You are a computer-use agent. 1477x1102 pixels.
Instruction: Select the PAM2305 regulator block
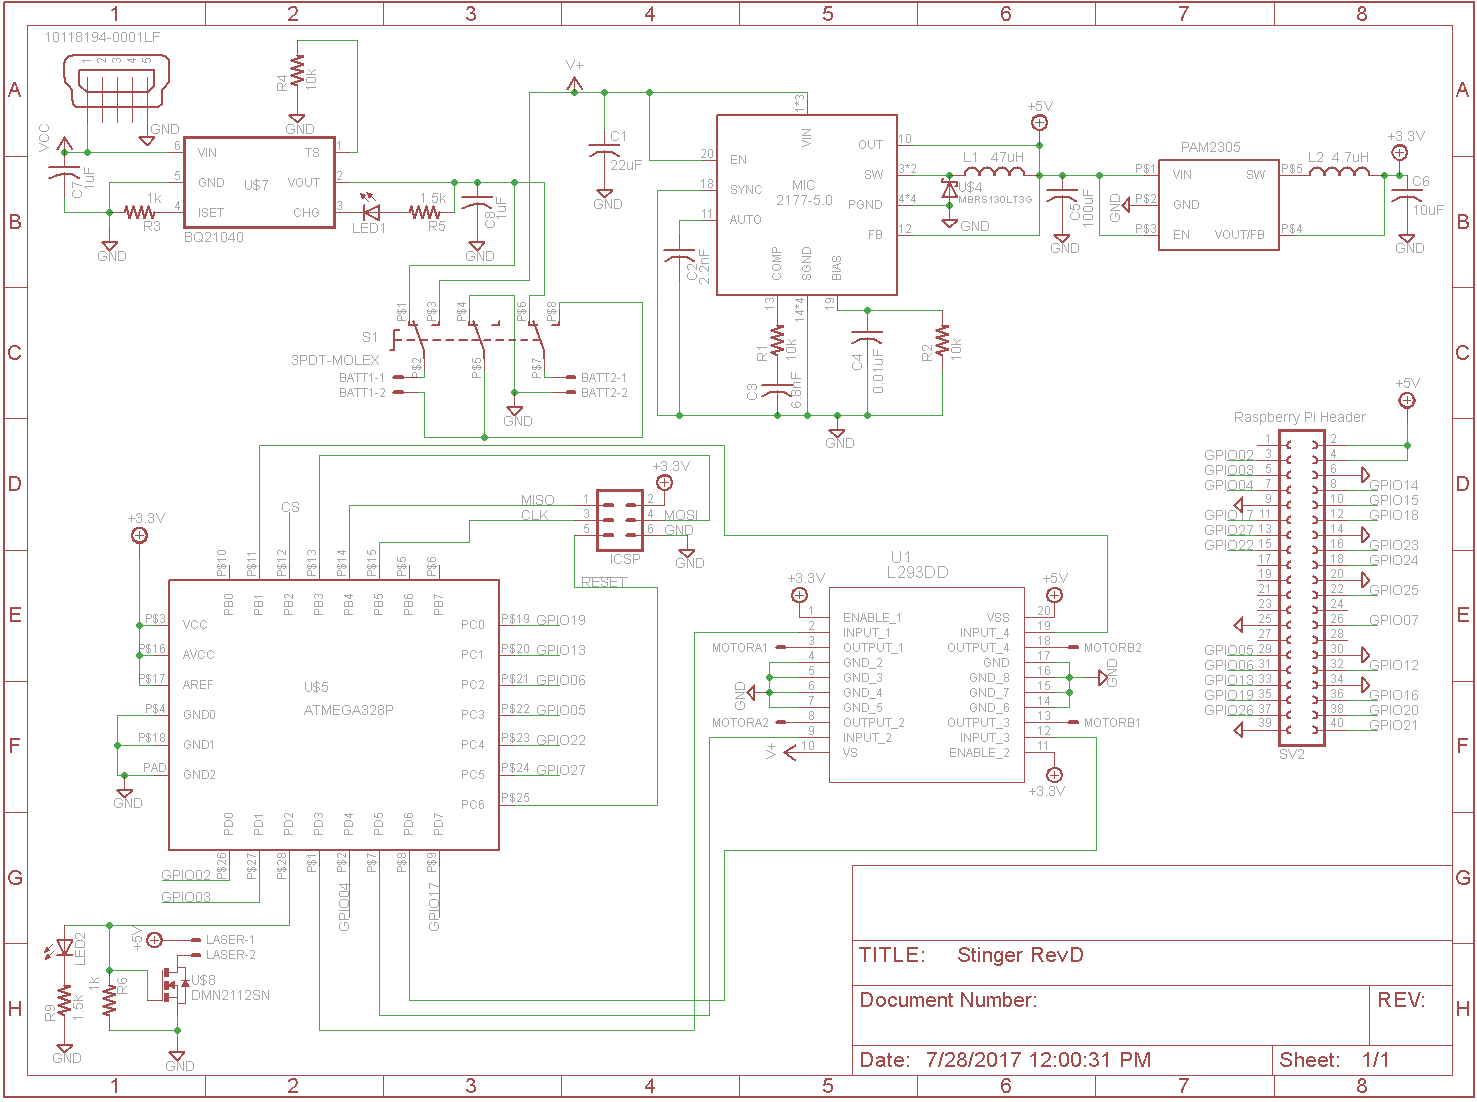(1218, 204)
